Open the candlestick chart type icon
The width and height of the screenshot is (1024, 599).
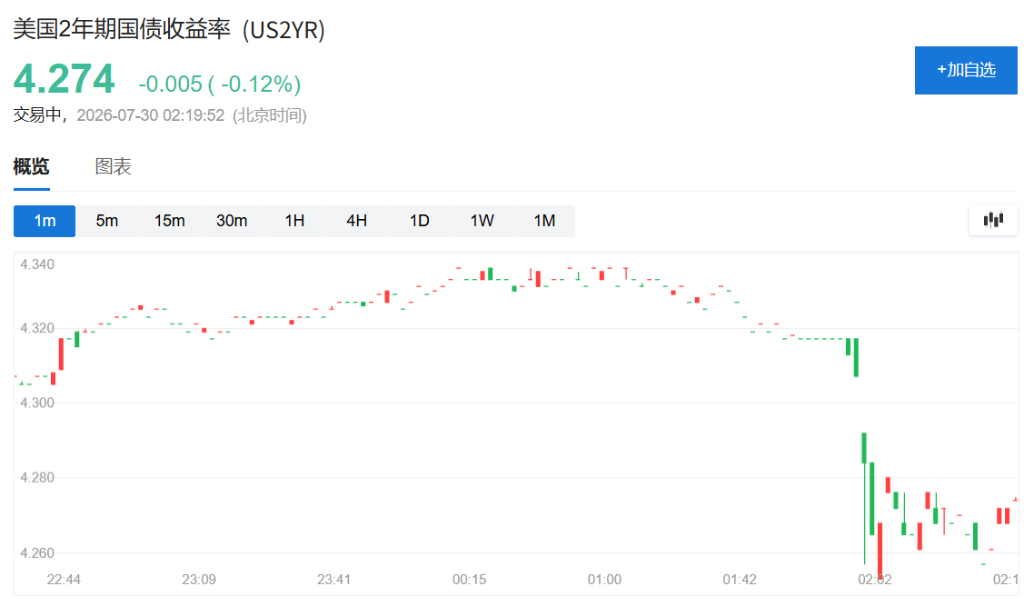(993, 220)
